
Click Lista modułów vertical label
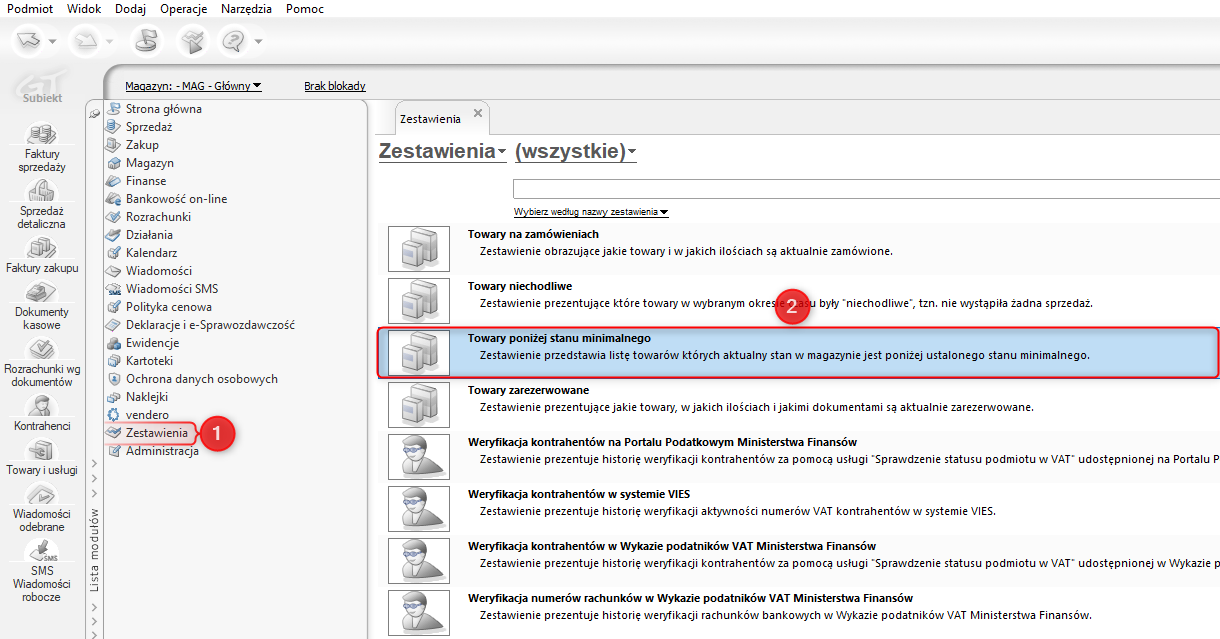click(x=95, y=550)
